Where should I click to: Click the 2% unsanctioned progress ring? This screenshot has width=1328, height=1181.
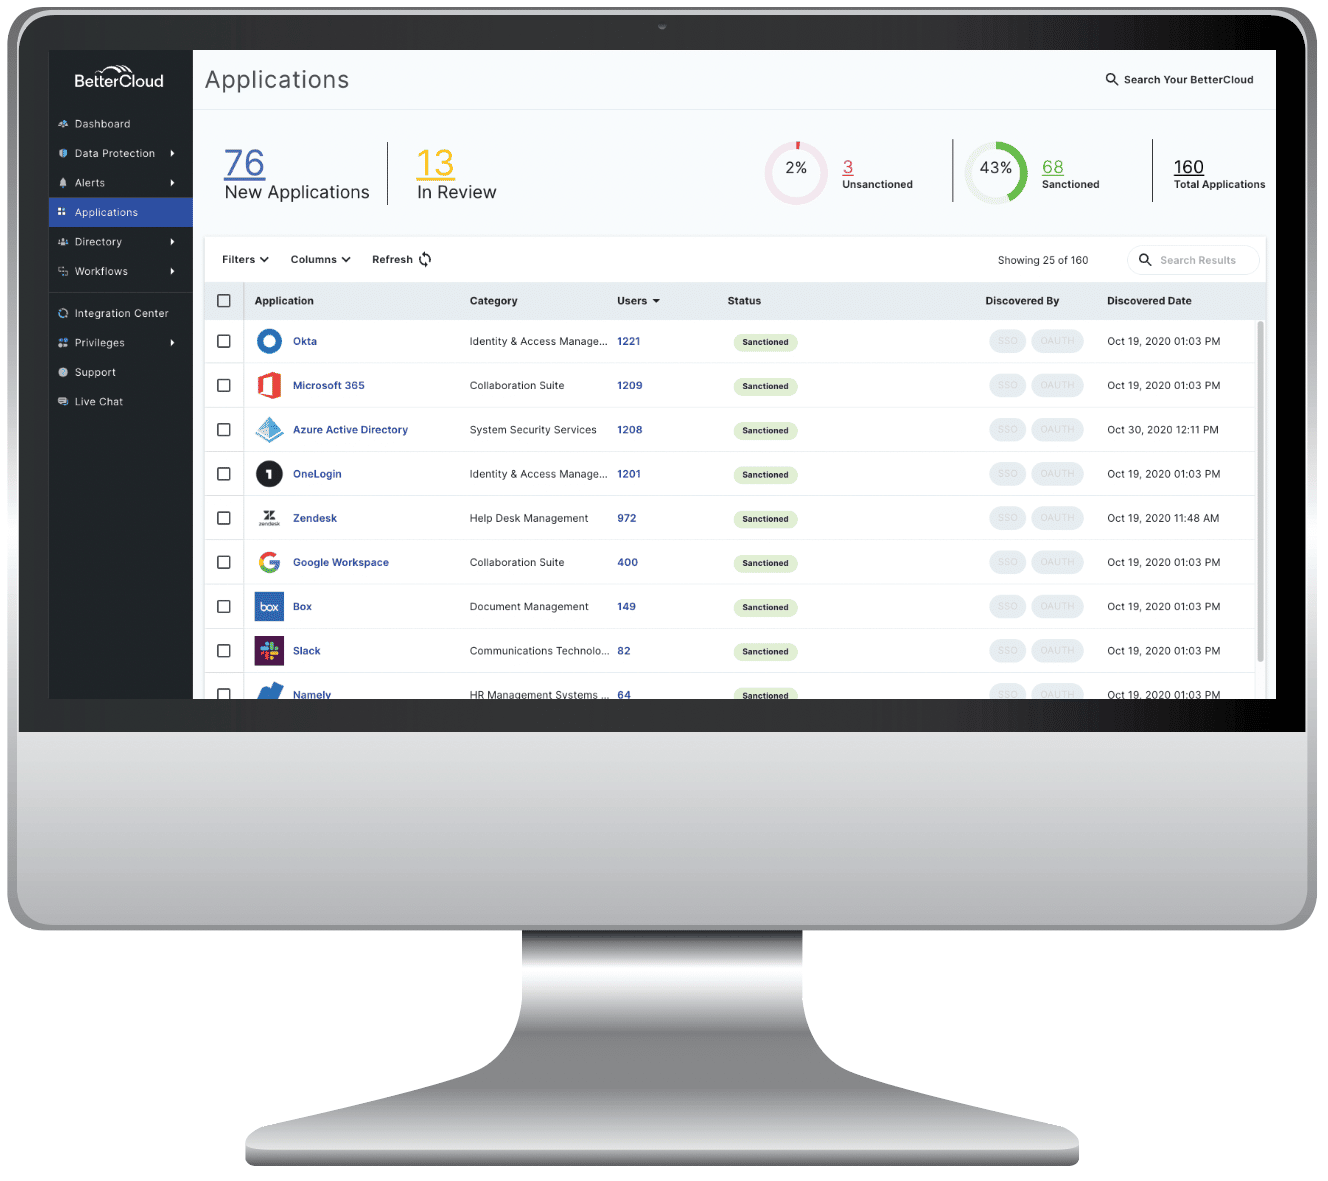pos(796,172)
